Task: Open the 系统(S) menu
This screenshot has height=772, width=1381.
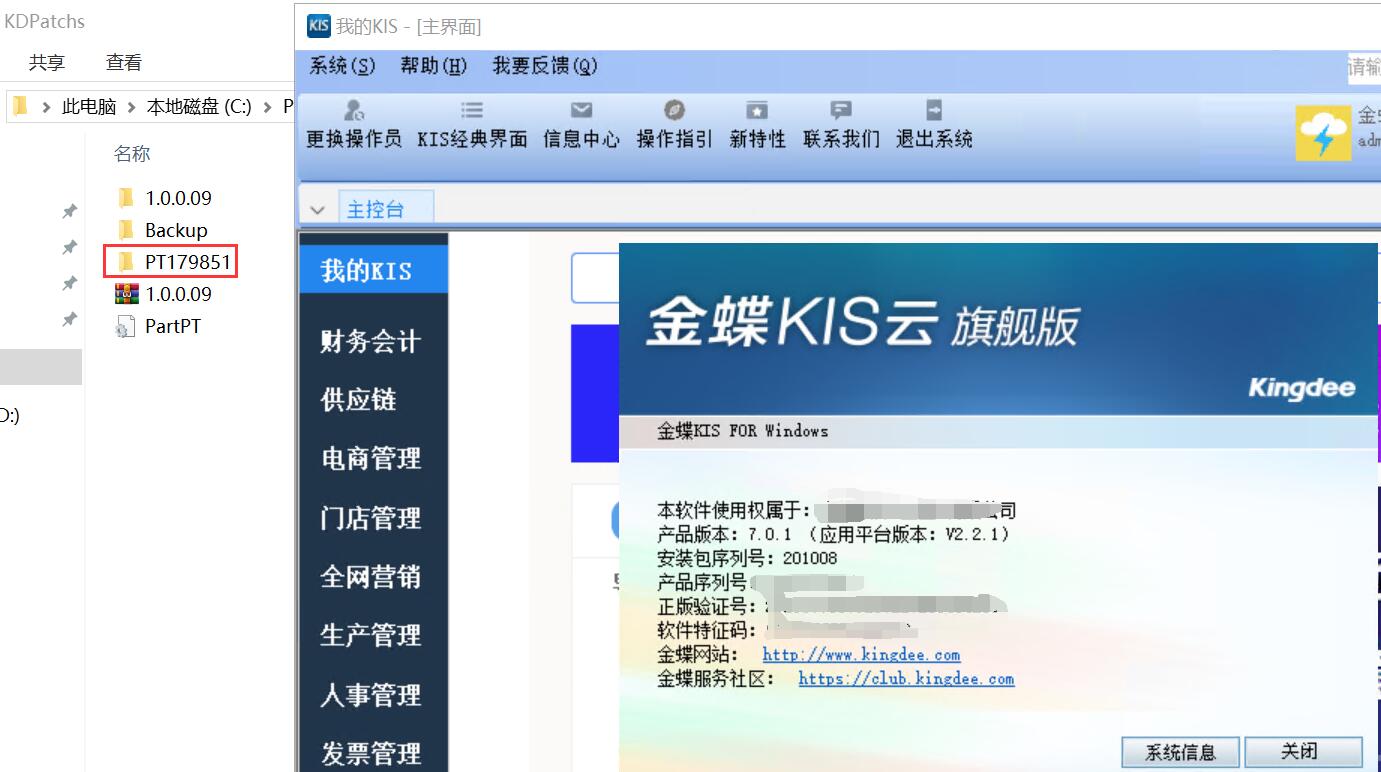Action: point(342,66)
